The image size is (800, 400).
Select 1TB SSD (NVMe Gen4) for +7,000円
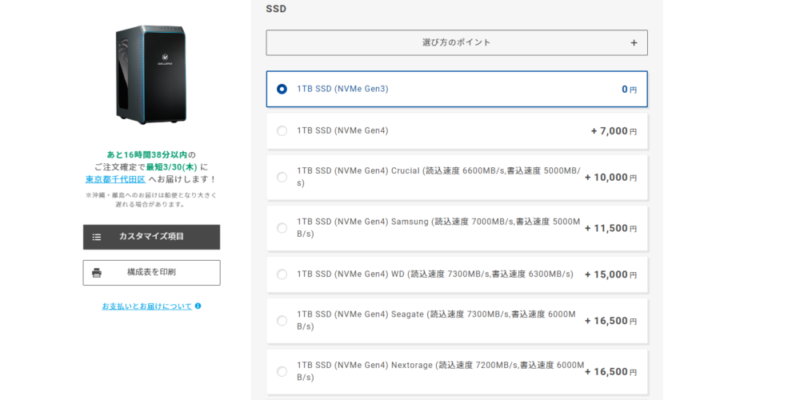(282, 130)
